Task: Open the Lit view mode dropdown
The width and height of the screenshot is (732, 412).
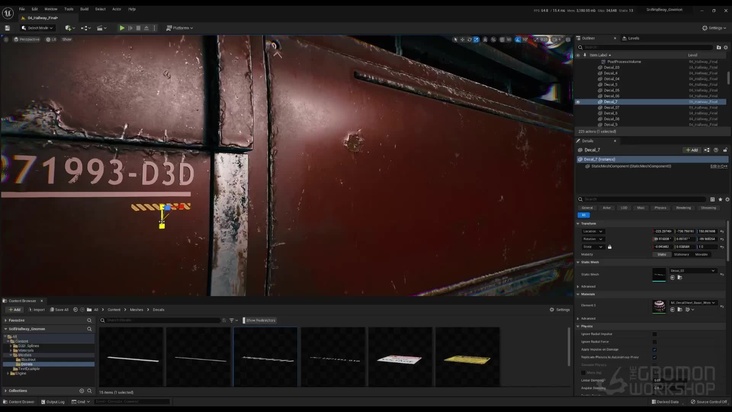Action: coord(51,40)
